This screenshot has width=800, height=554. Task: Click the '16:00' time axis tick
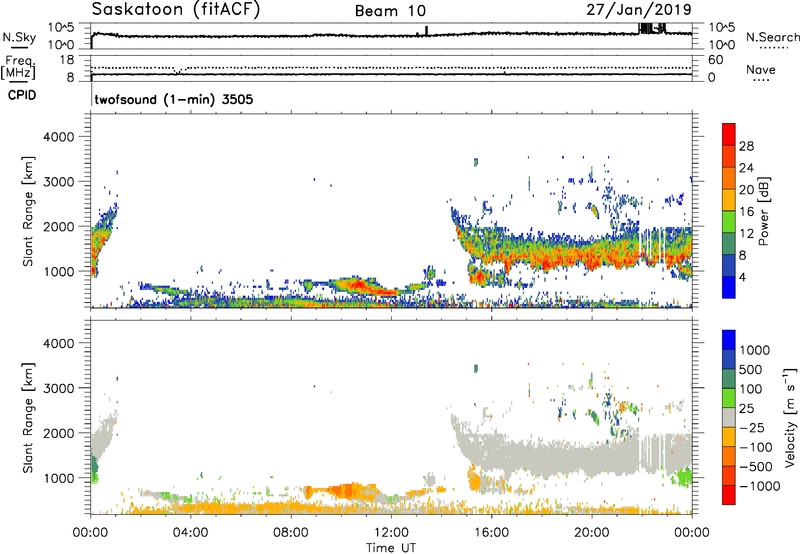pyautogui.click(x=491, y=533)
